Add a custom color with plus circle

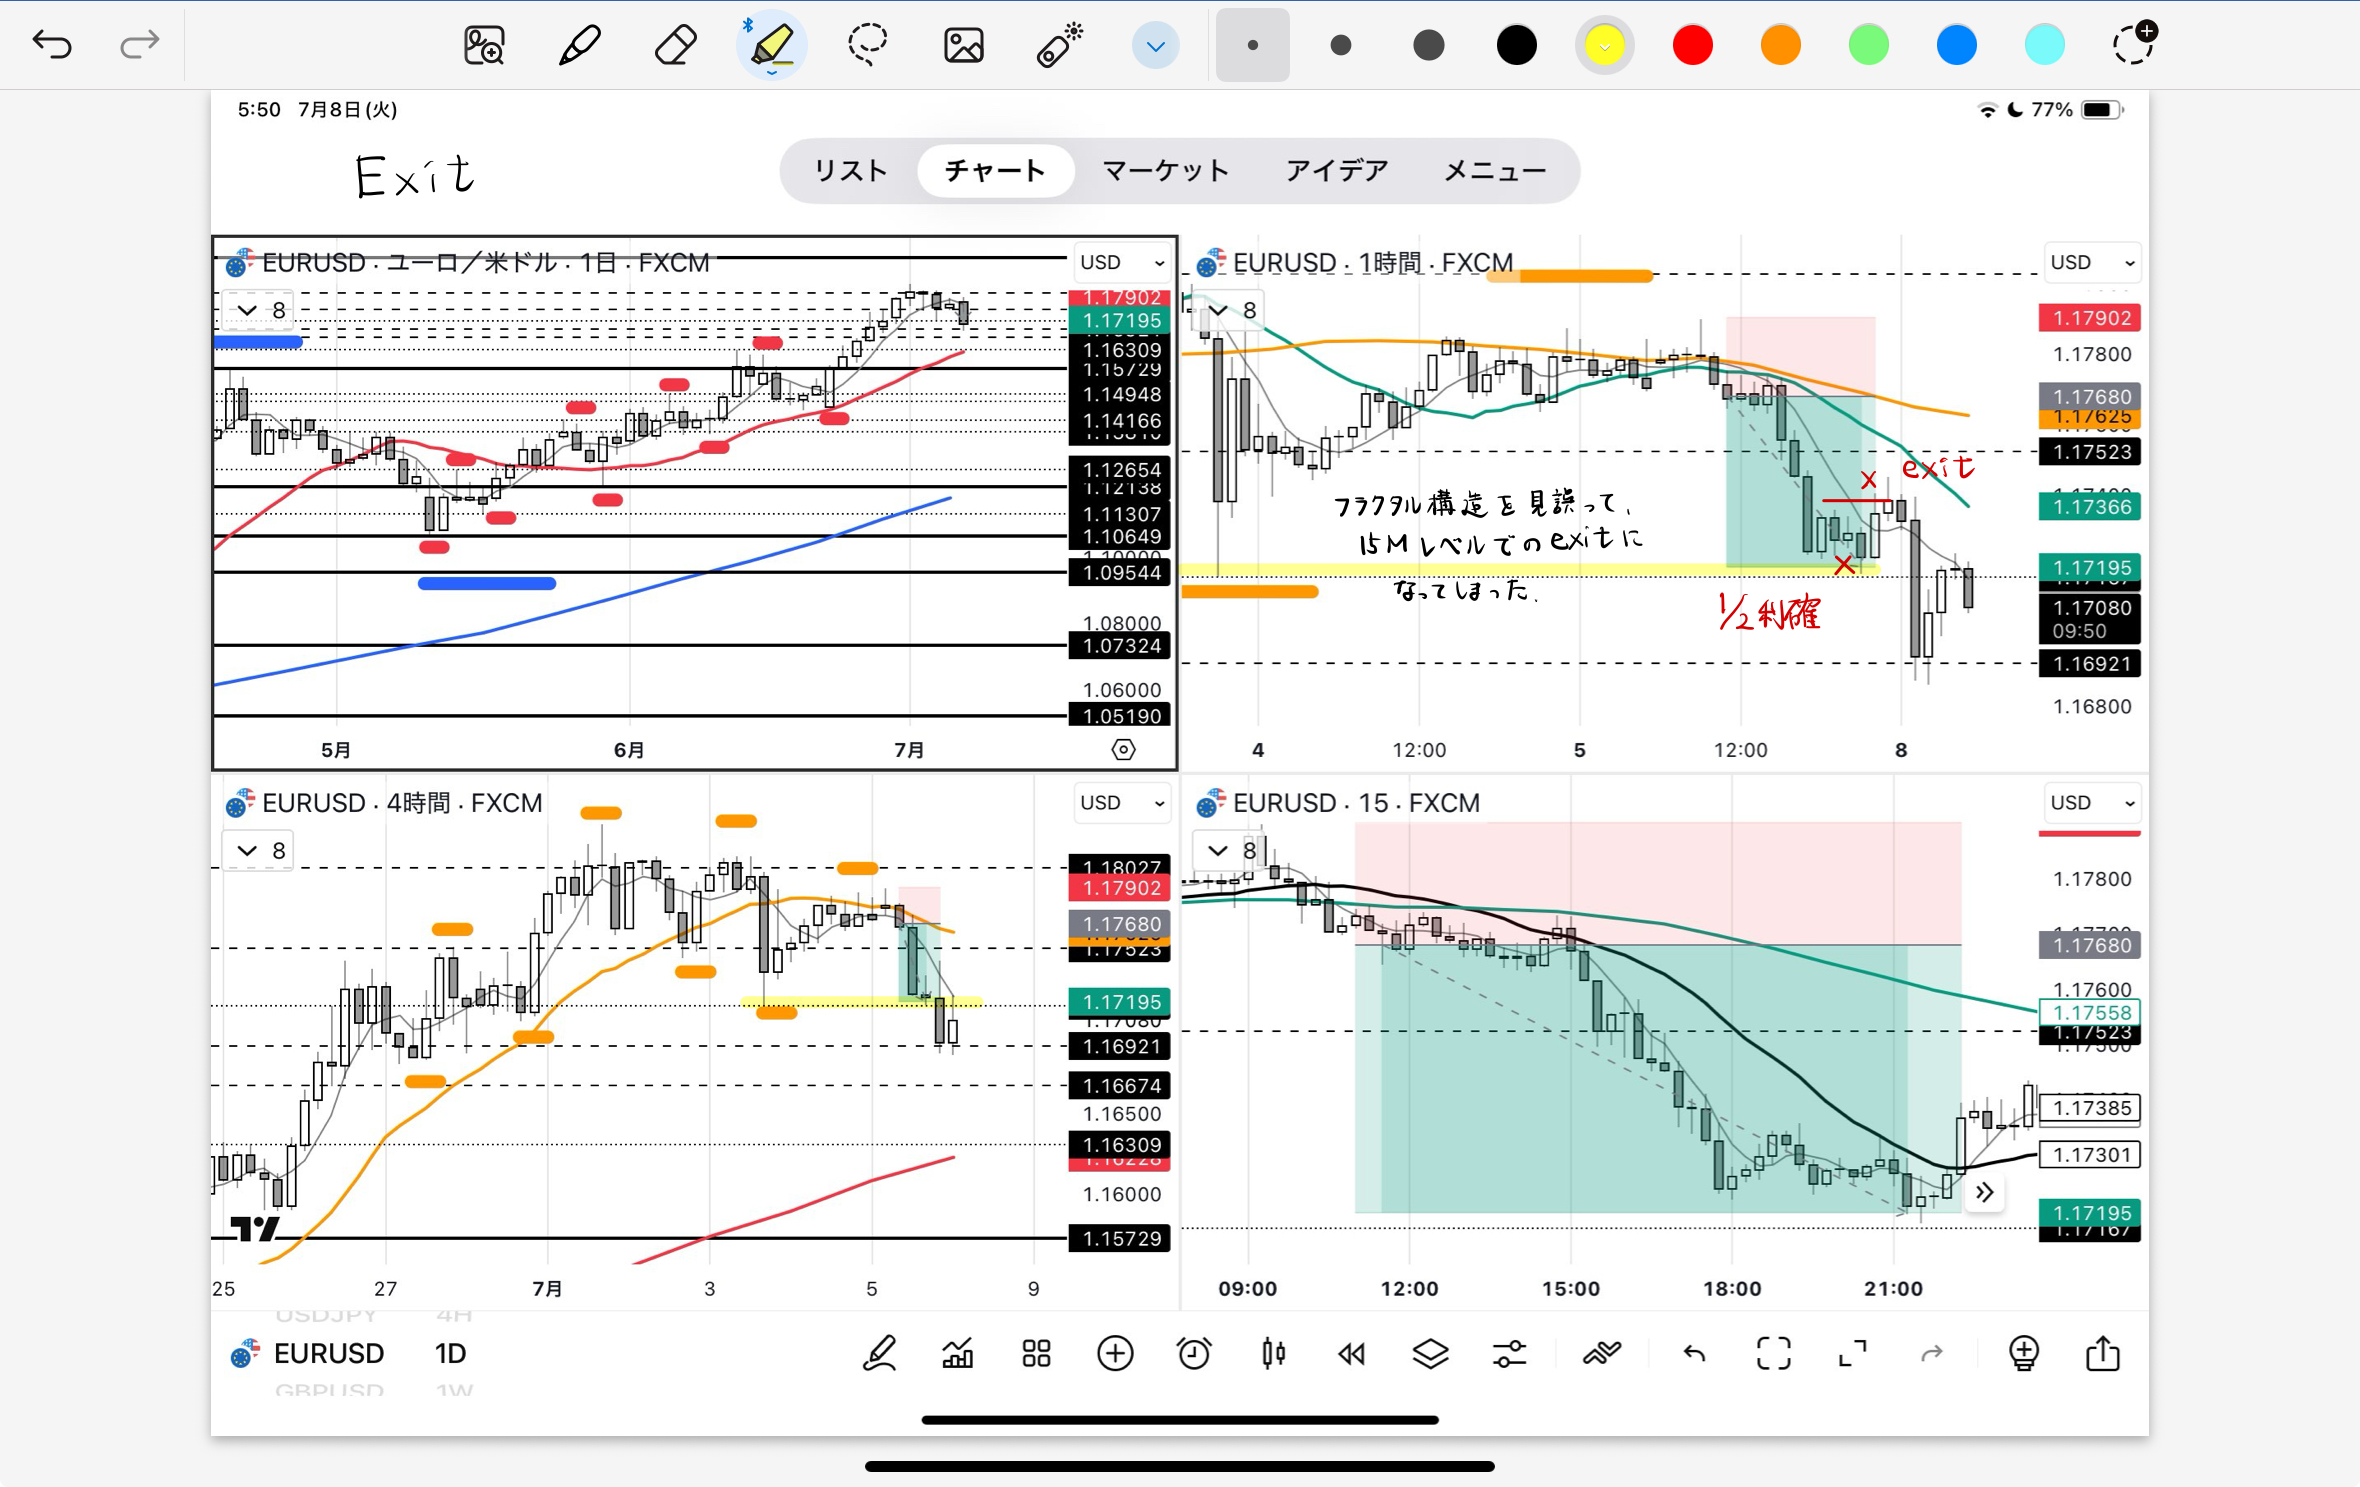[2134, 44]
